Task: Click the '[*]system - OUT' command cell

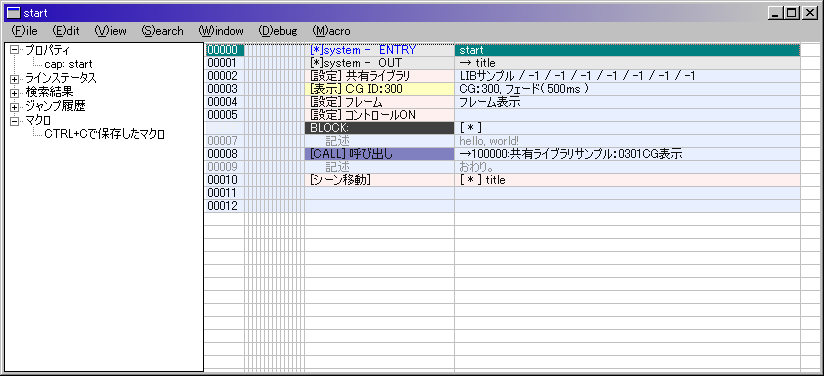Action: coord(379,63)
